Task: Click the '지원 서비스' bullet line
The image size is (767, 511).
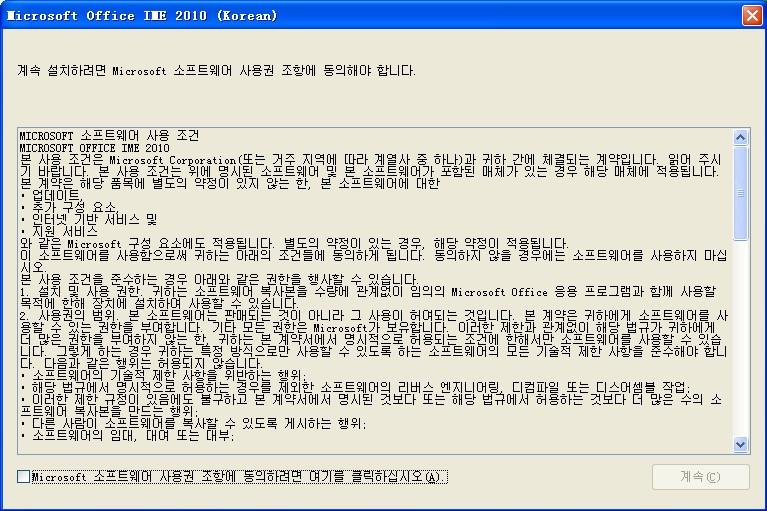Action: 59,231
